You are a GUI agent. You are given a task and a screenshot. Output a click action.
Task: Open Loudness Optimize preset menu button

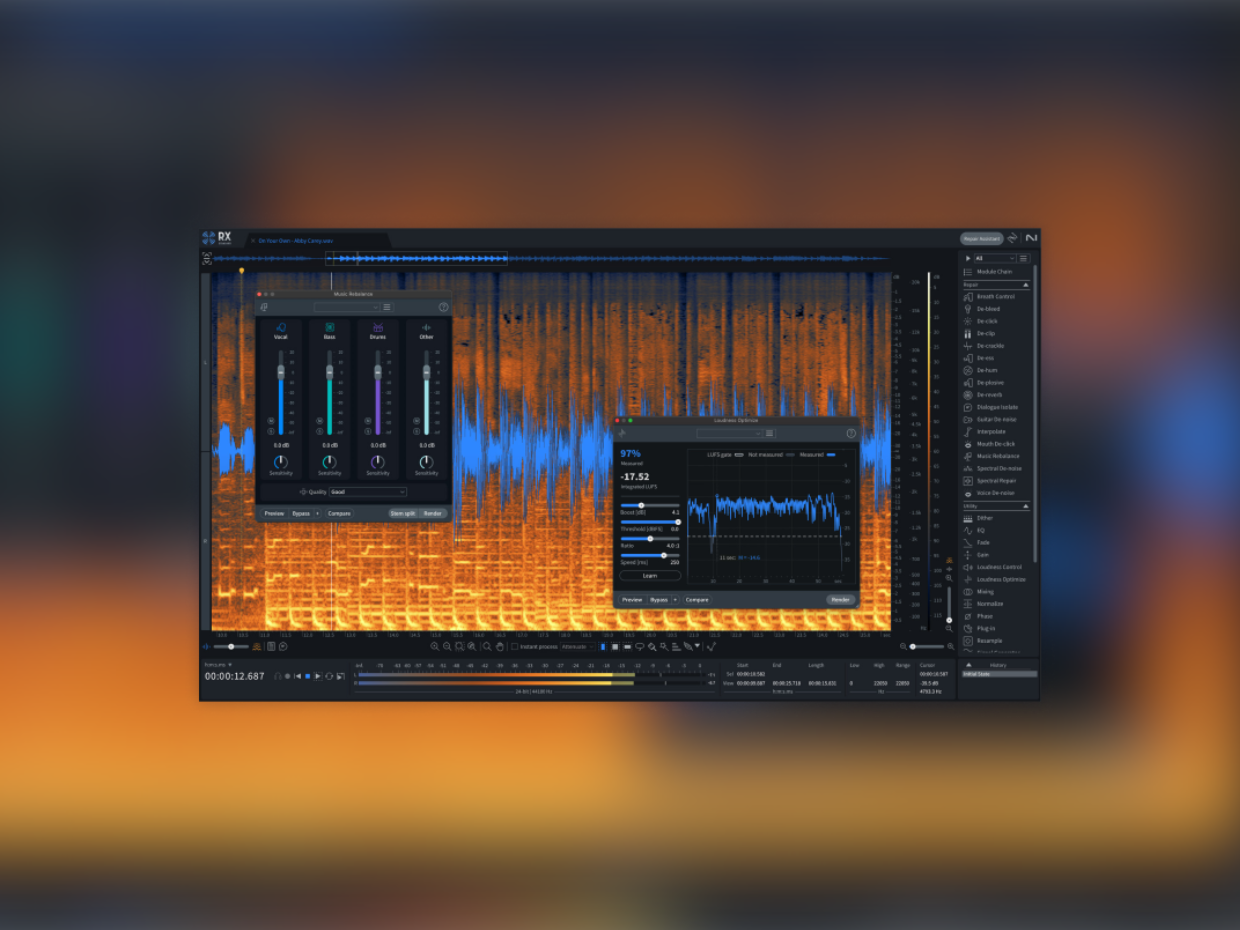(x=770, y=433)
